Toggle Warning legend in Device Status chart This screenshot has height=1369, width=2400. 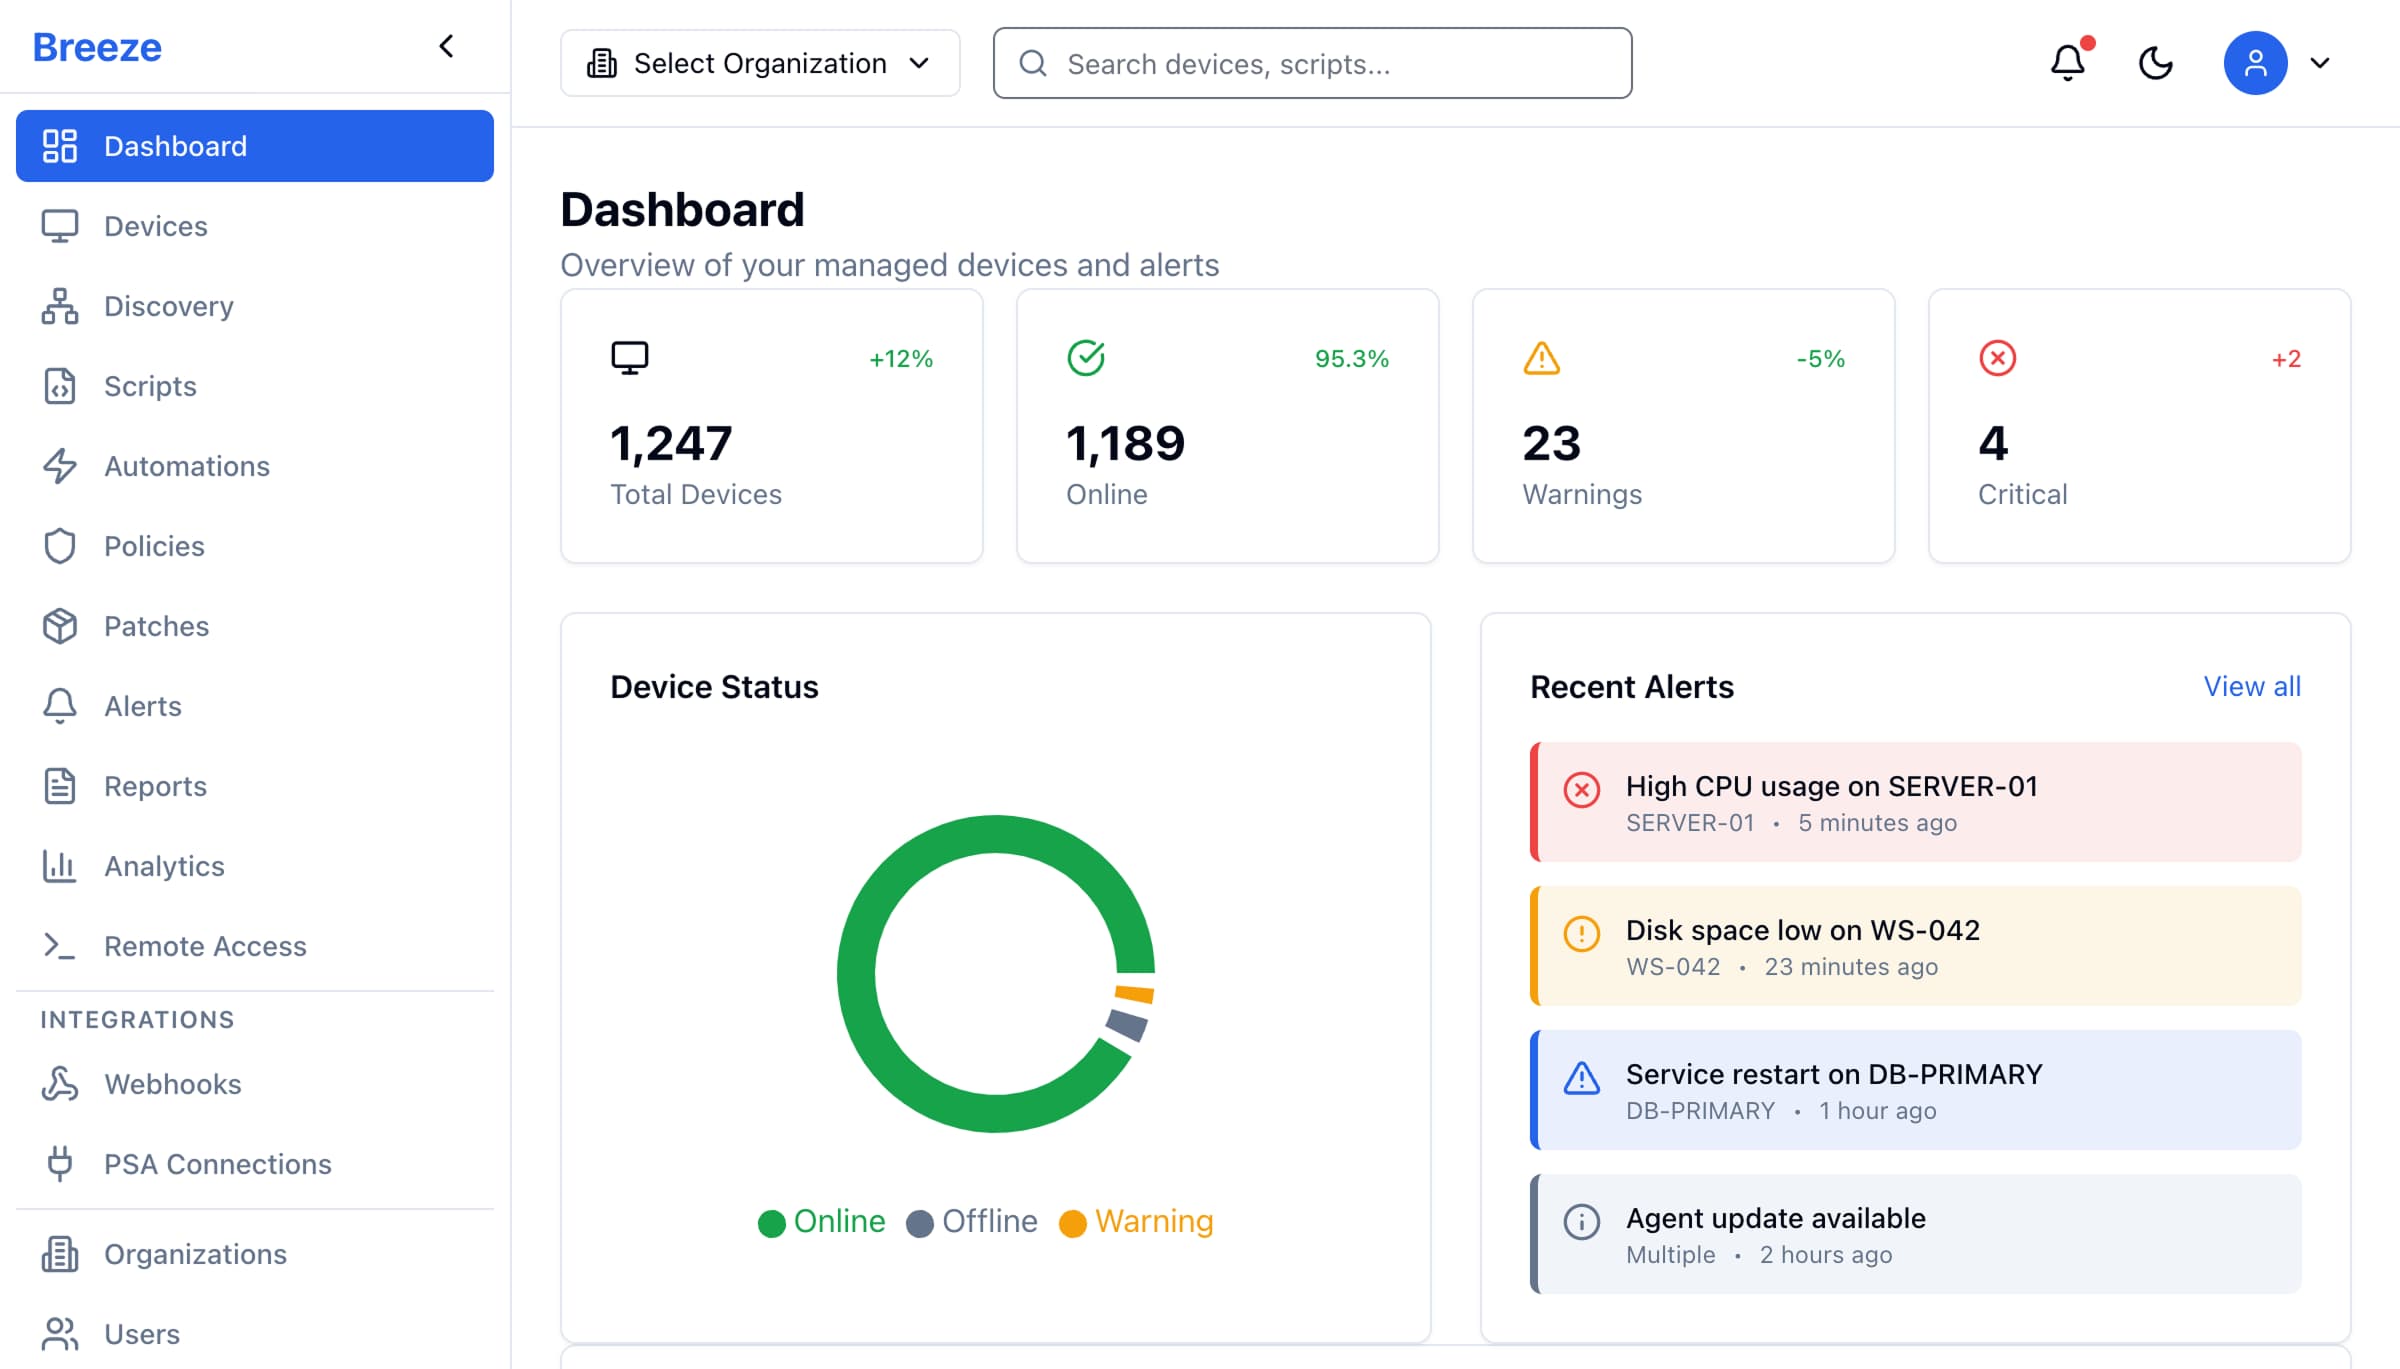(x=1136, y=1221)
